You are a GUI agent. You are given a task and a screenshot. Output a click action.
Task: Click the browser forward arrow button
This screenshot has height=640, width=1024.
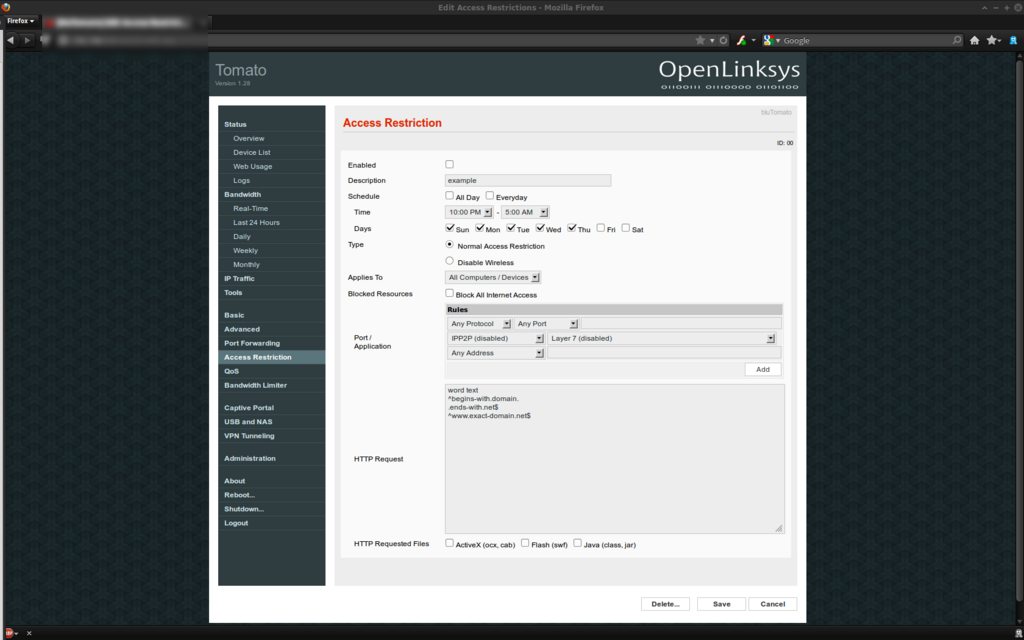[27, 40]
